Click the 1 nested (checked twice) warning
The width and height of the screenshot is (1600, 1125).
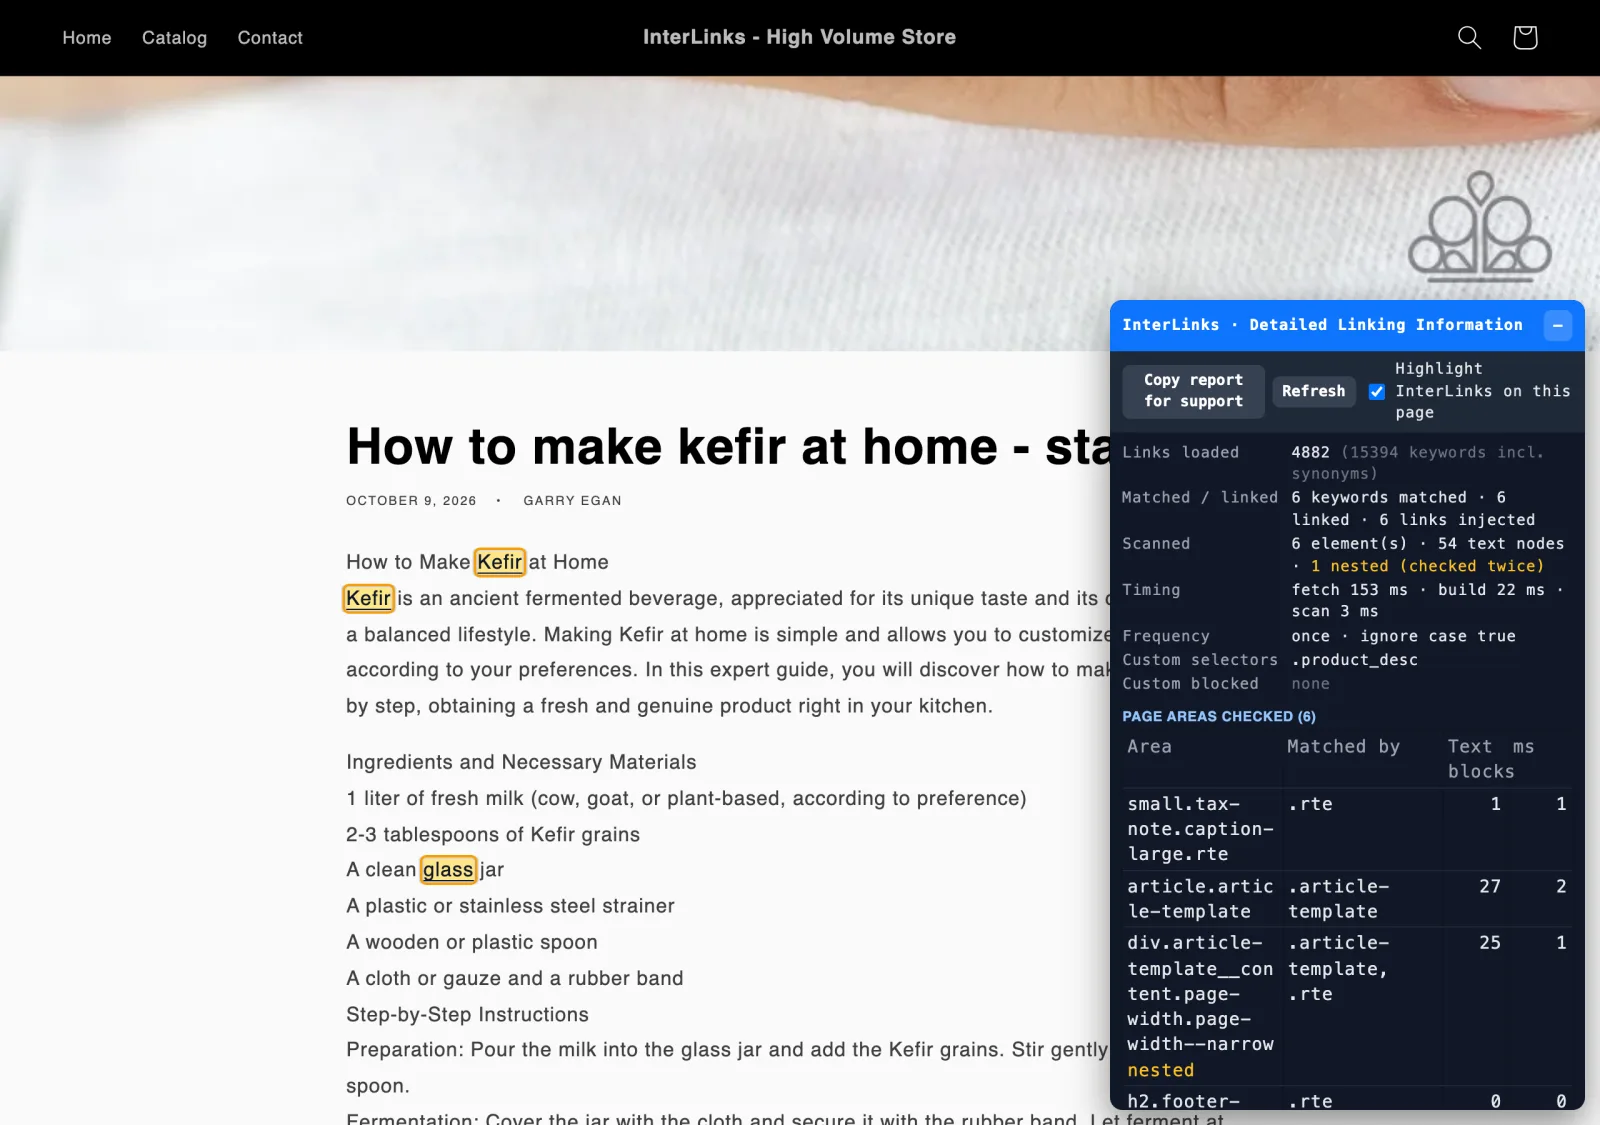[1427, 566]
